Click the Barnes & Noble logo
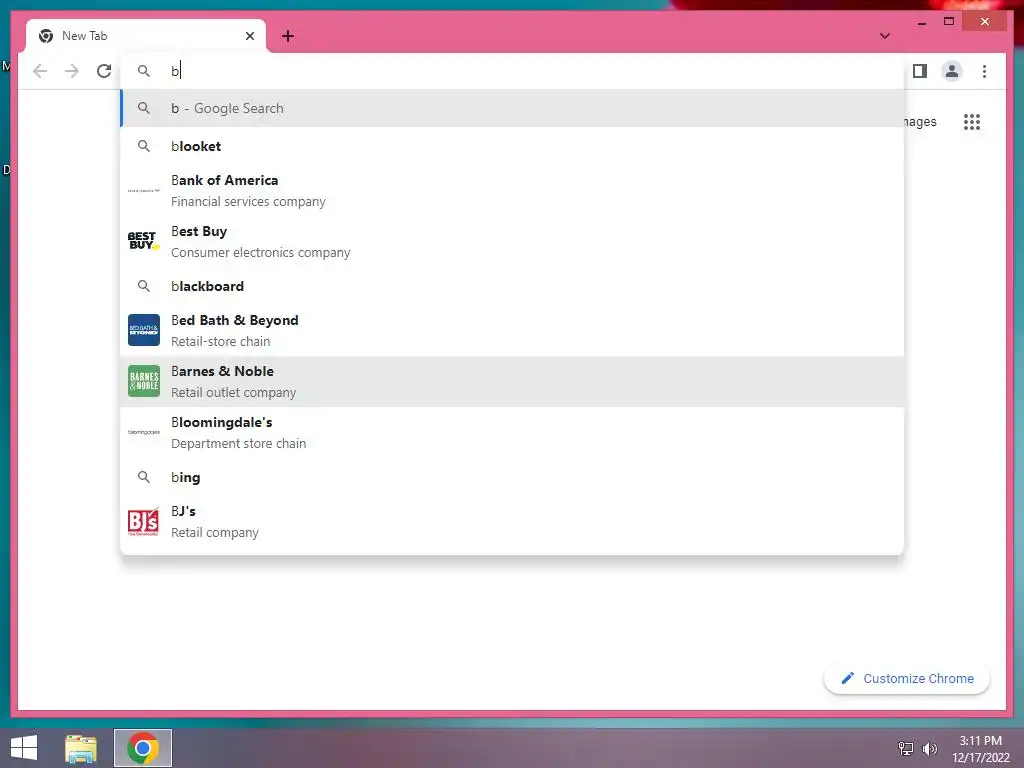 144,381
